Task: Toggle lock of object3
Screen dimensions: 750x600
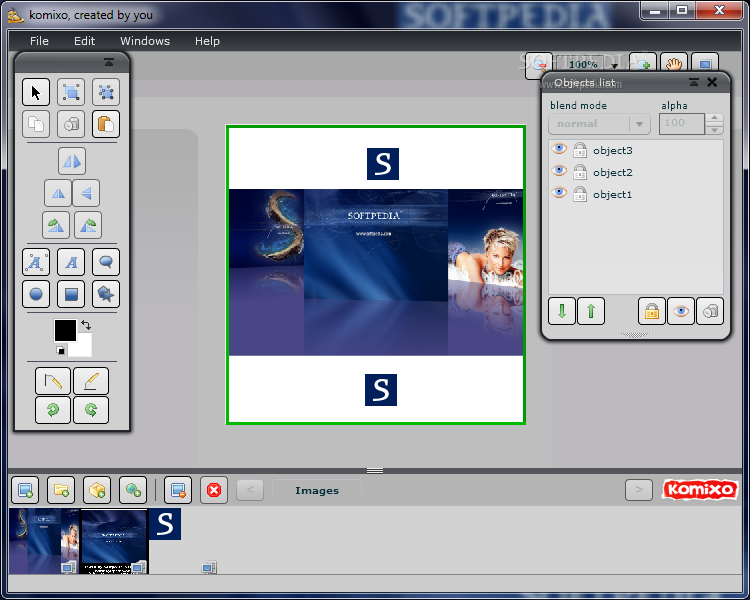Action: point(580,150)
